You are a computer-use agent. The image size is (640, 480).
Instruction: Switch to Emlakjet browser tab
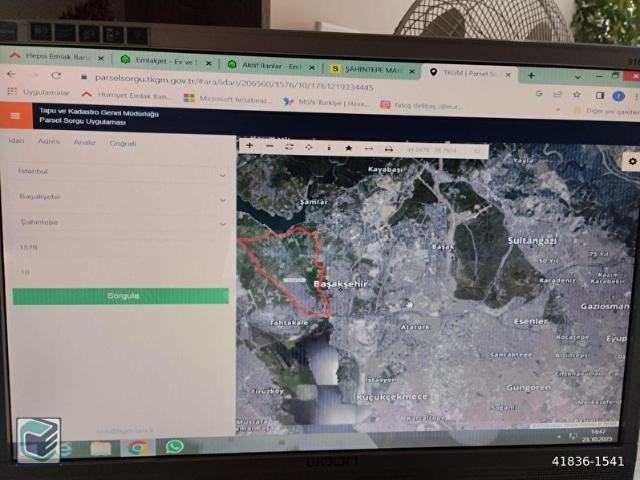(165, 61)
